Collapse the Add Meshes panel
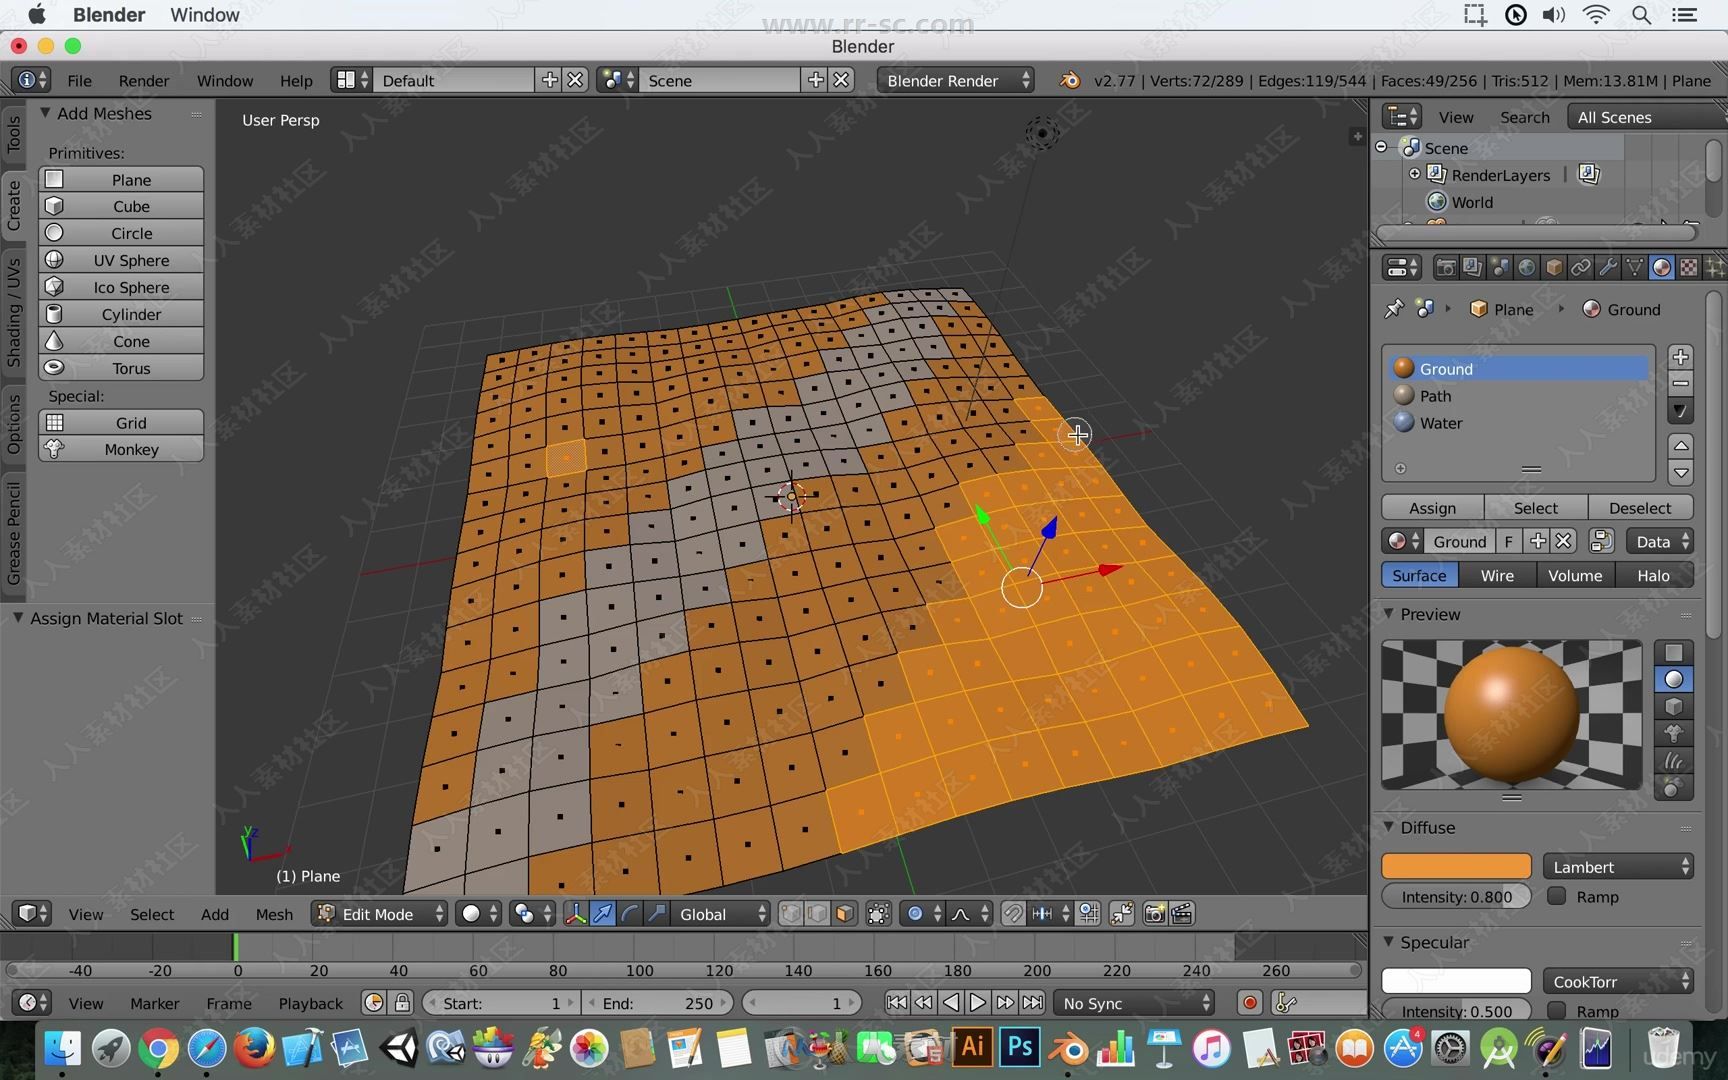 [45, 113]
